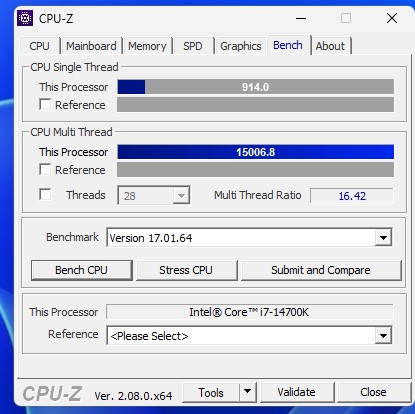Click Submit and Compare
This screenshot has width=415, height=414.
coord(321,270)
